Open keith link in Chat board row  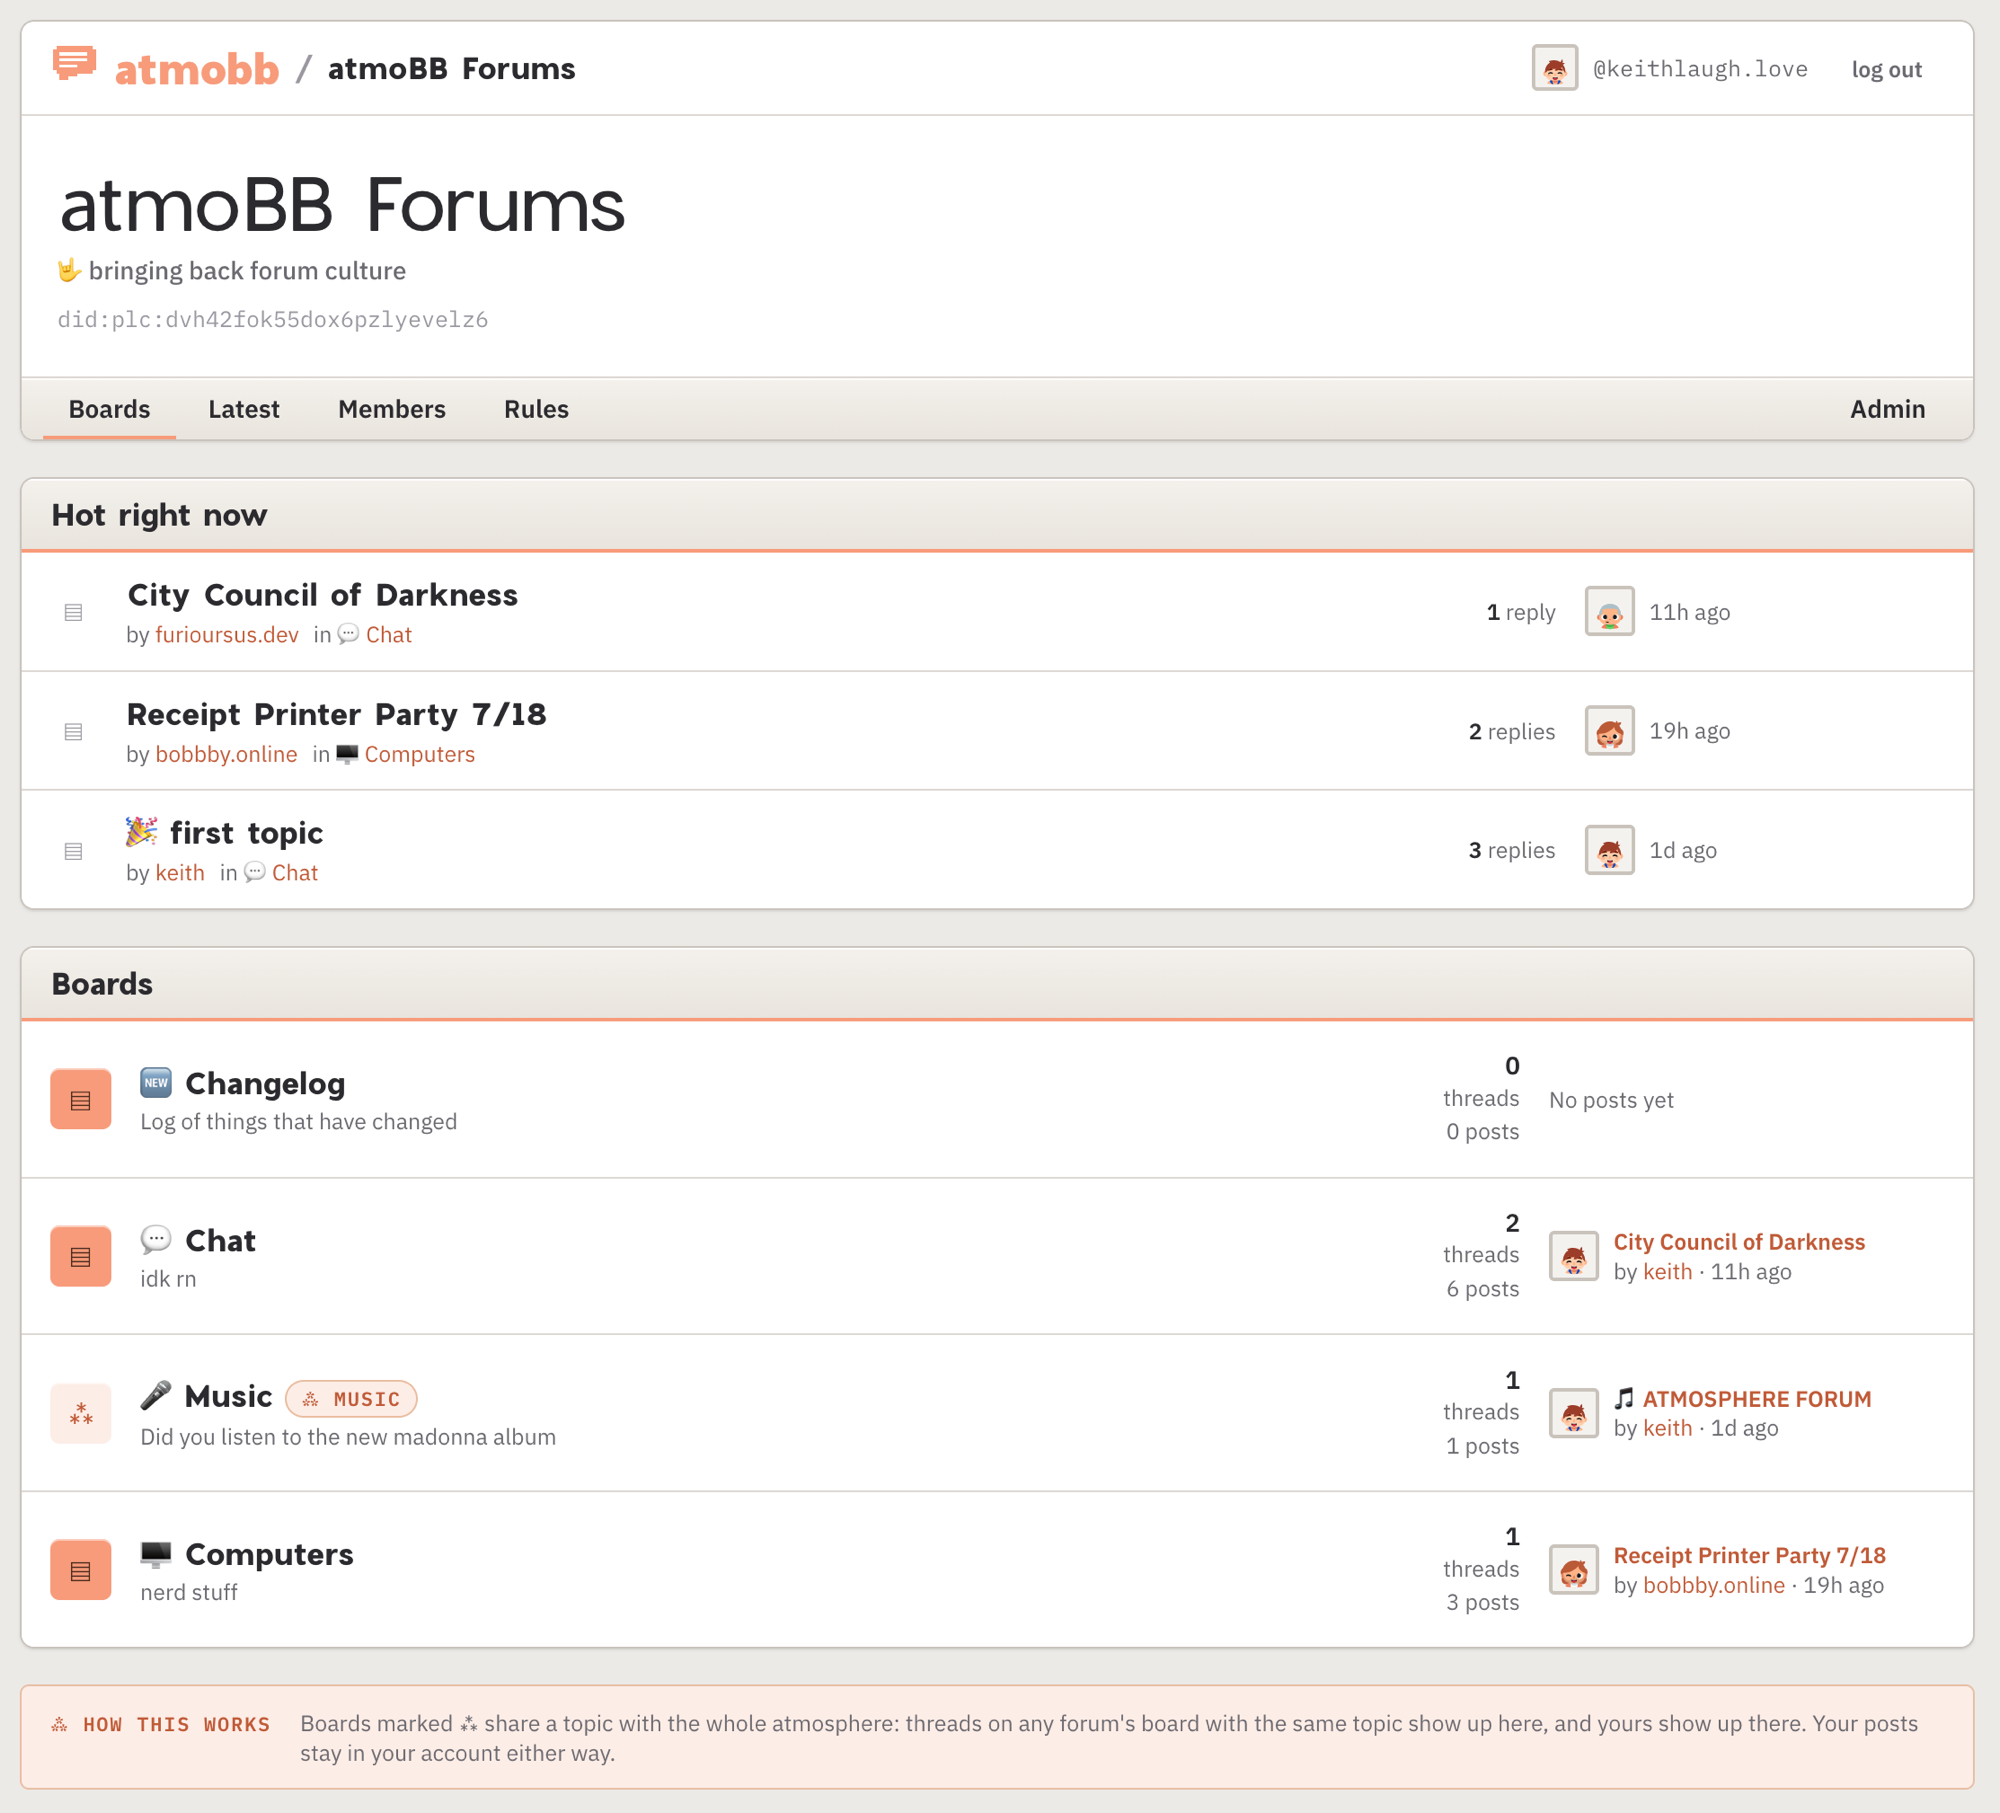(1667, 1272)
